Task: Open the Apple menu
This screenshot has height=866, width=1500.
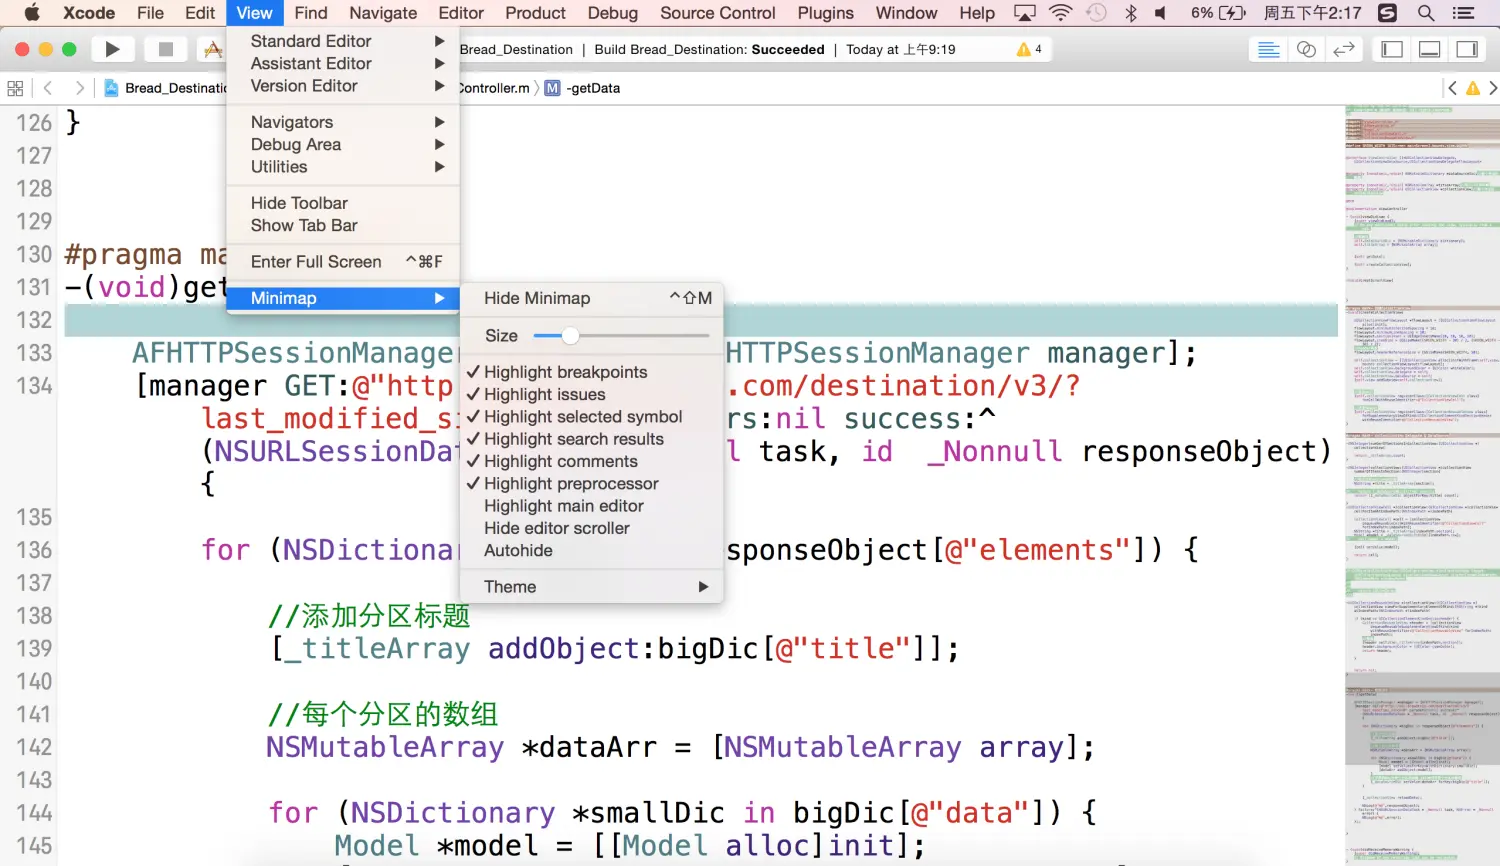Action: [31, 13]
